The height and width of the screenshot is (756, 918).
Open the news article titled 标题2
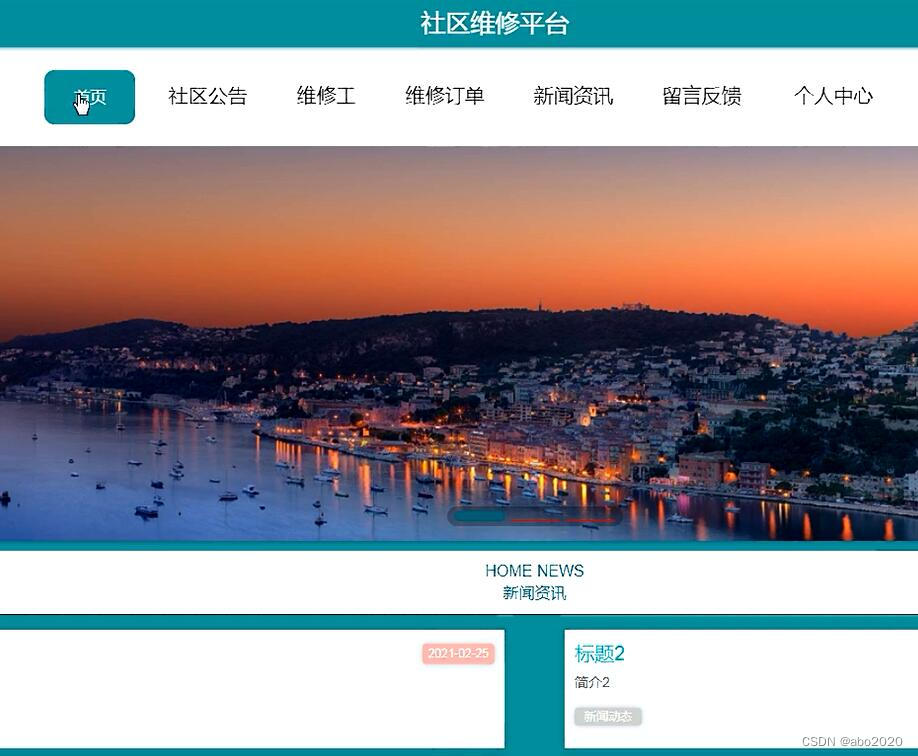pos(600,654)
